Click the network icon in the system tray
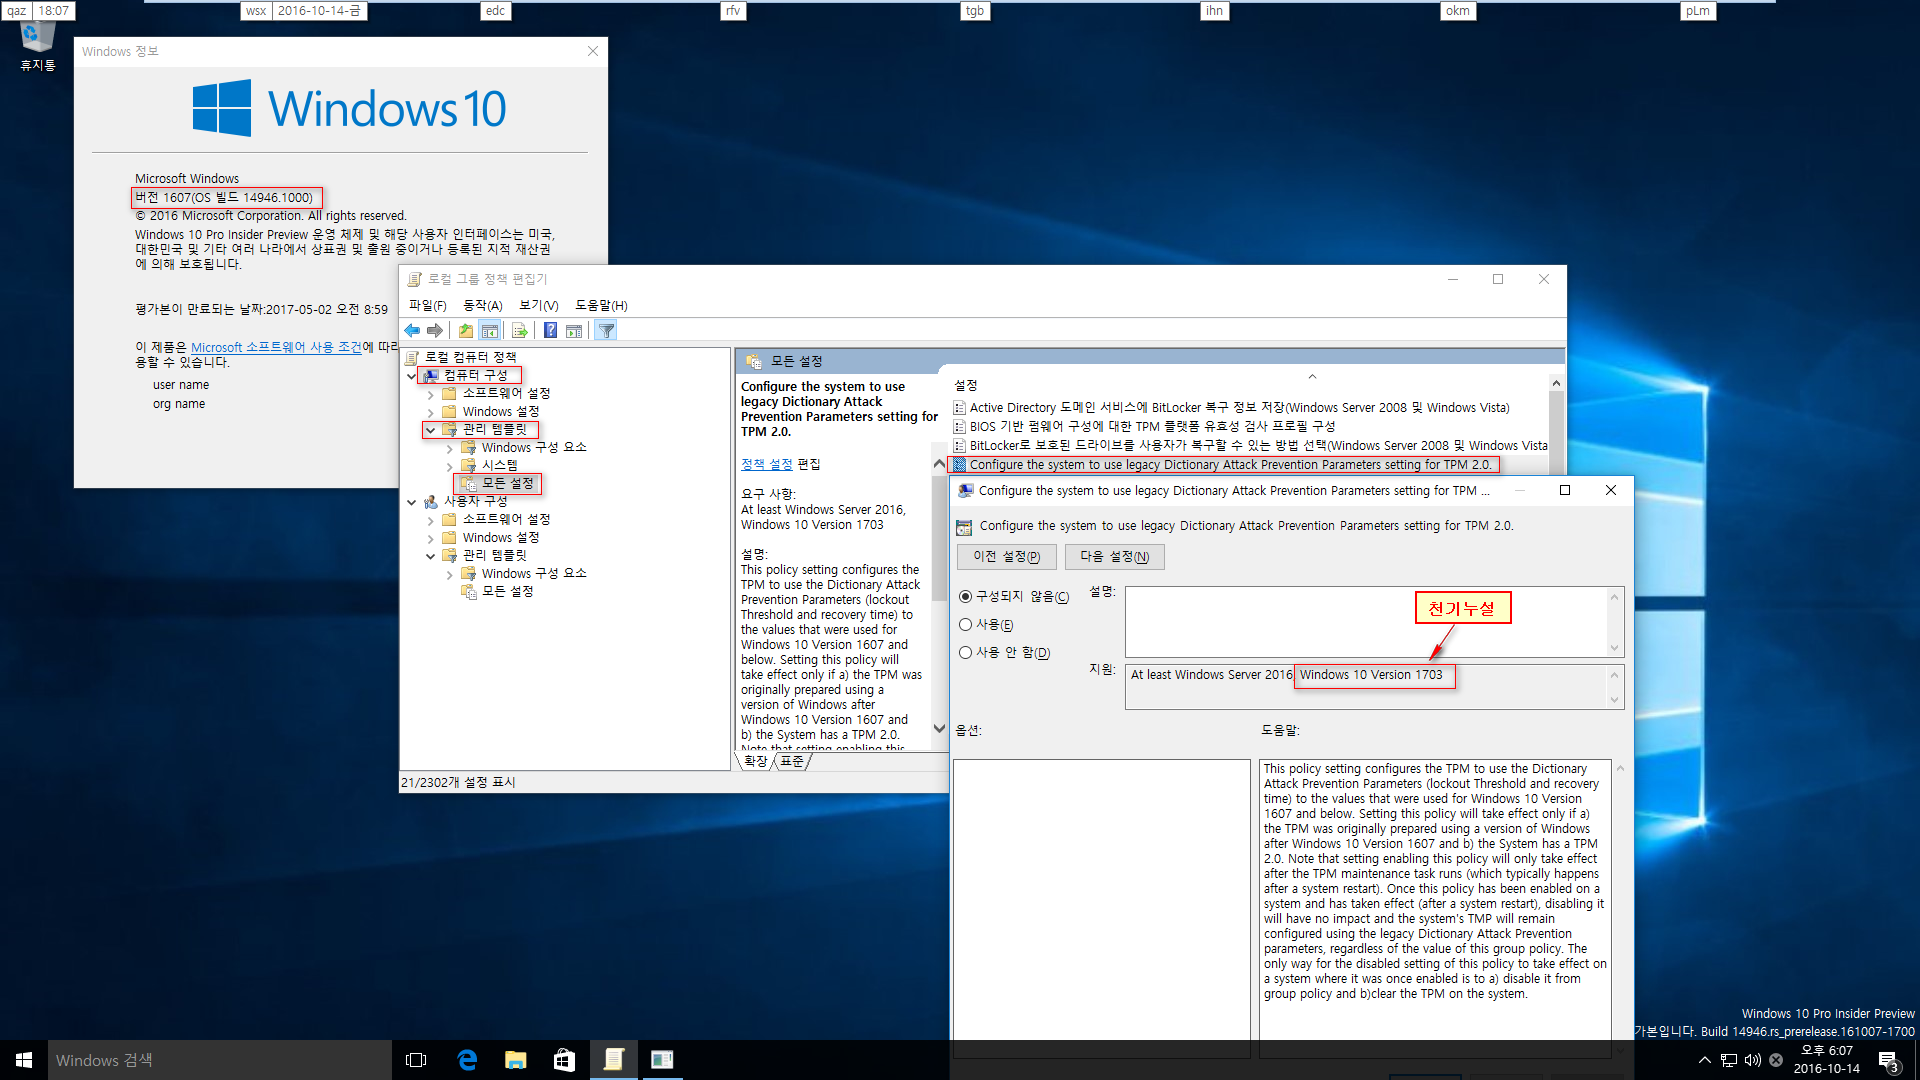 tap(1728, 1060)
